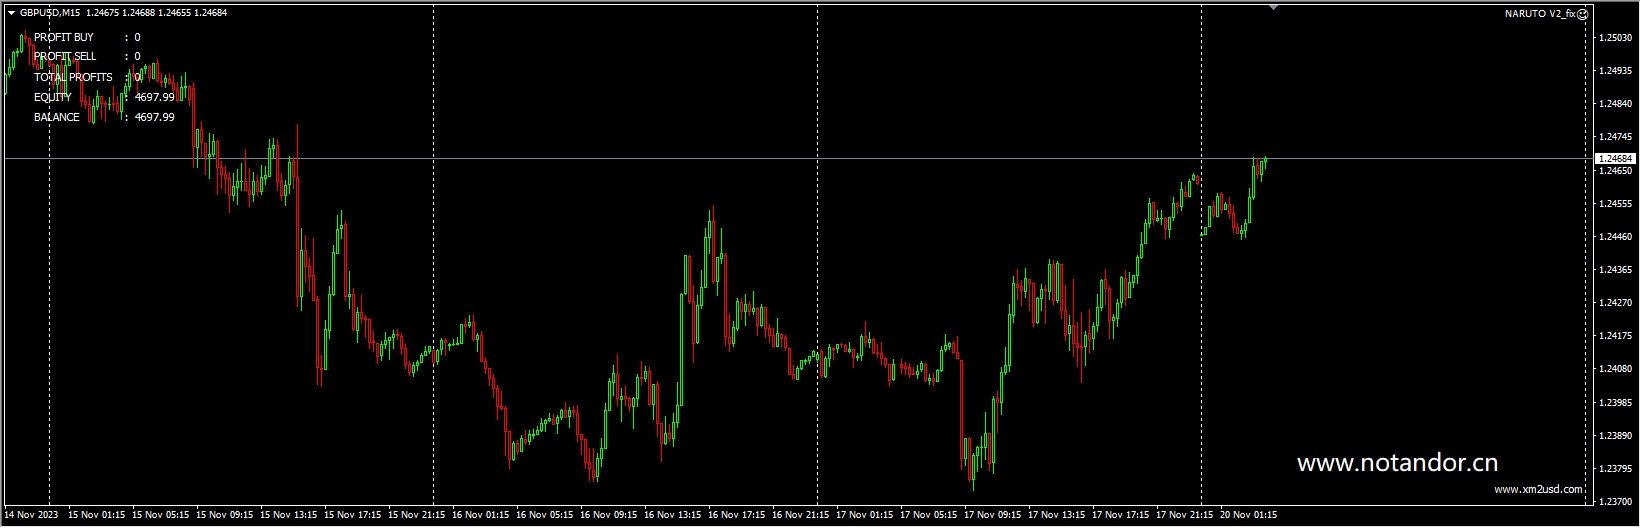Click the 1.24080 price scale label
The image size is (1641, 528).
pos(1616,369)
